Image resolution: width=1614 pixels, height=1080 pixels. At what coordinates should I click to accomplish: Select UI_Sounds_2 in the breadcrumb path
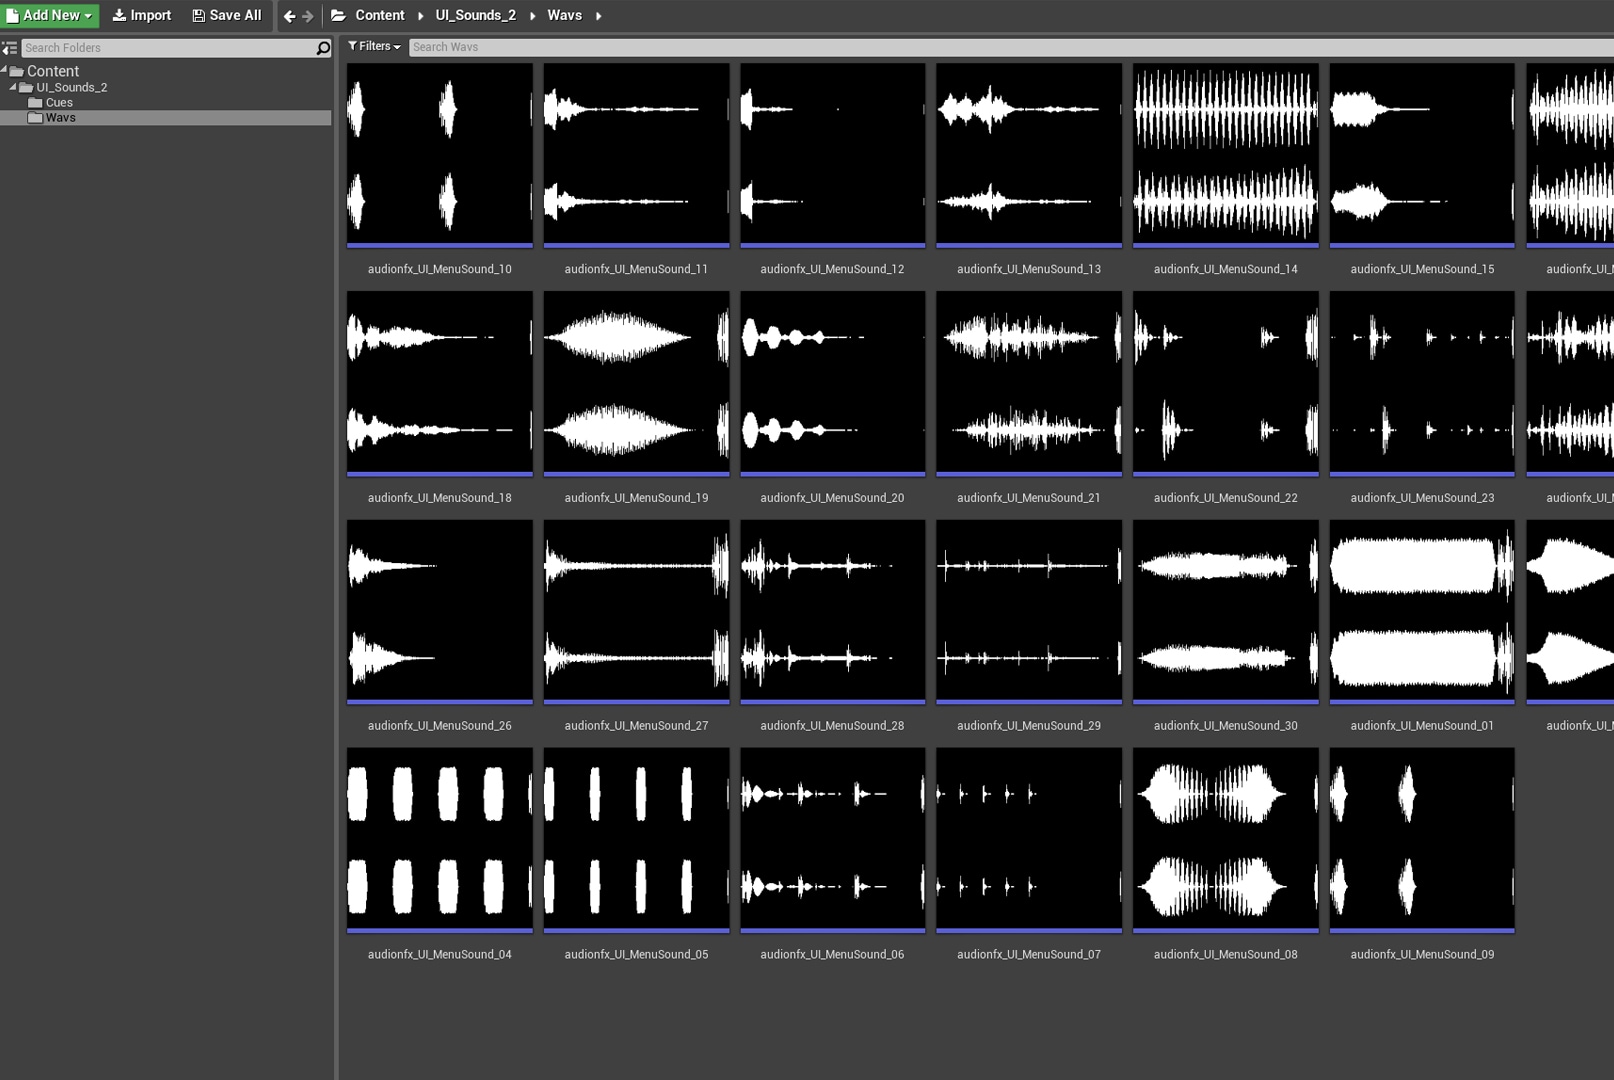tap(475, 15)
